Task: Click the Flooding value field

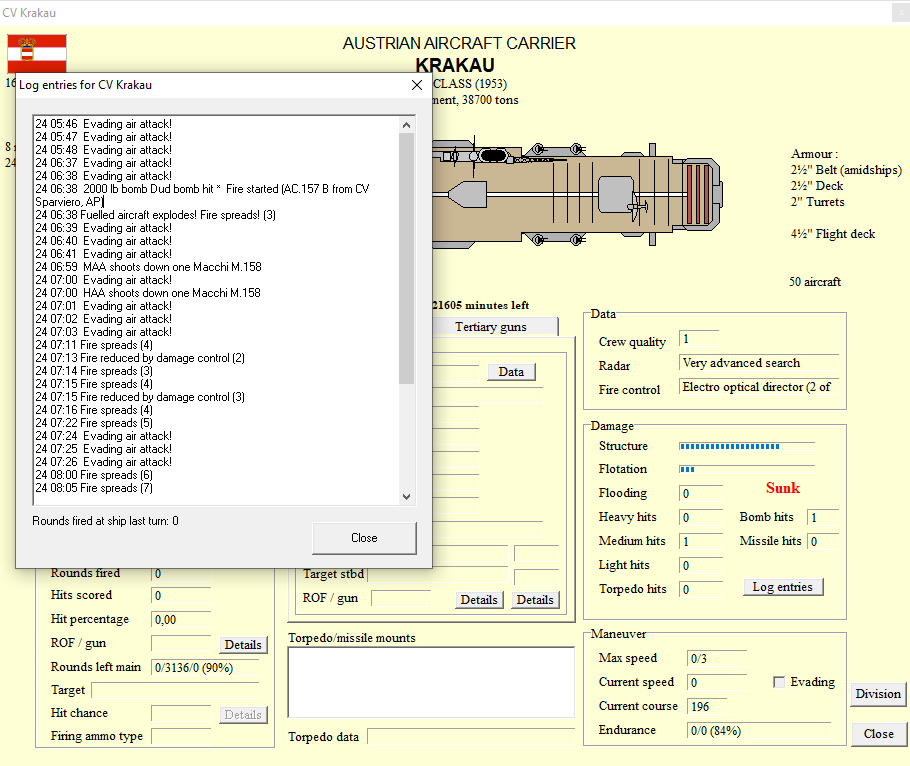Action: tap(701, 493)
